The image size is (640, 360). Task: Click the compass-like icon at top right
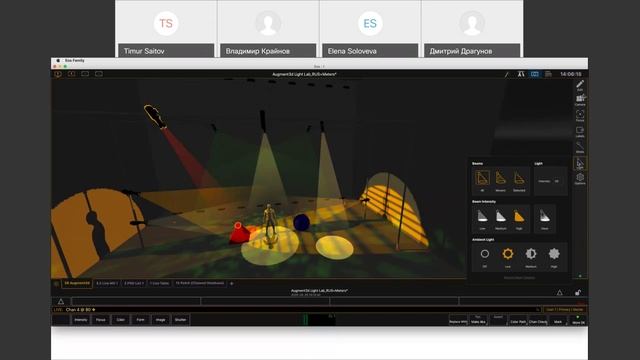point(521,74)
